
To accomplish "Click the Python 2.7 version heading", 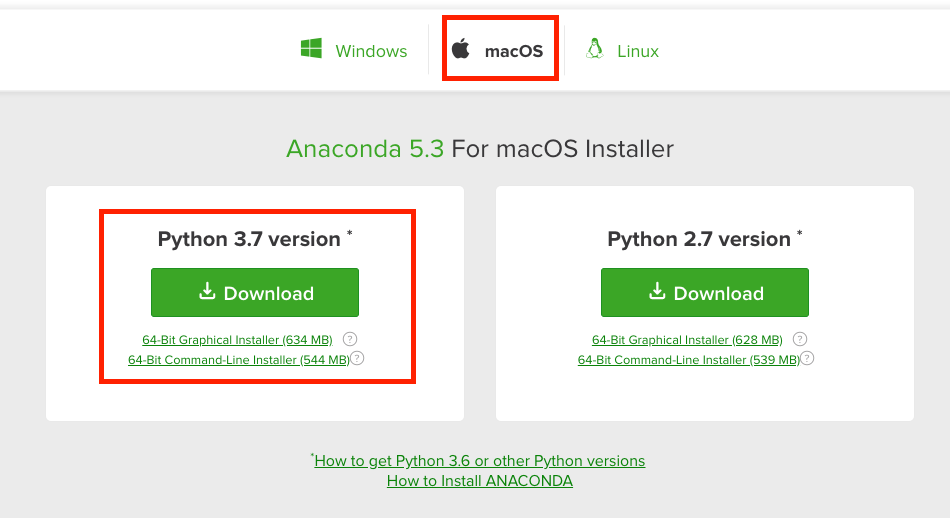I will [x=705, y=239].
